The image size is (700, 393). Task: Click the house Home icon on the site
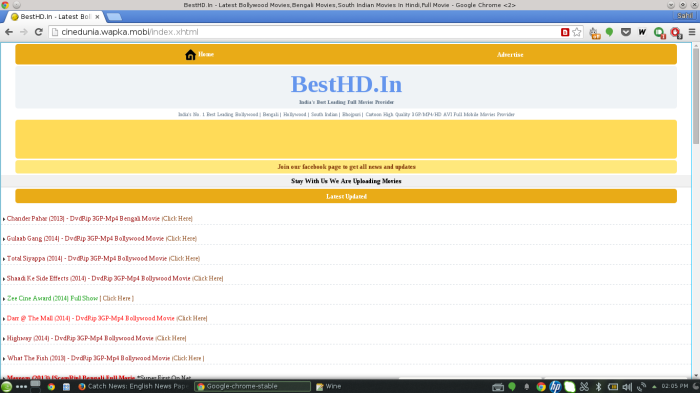(191, 54)
